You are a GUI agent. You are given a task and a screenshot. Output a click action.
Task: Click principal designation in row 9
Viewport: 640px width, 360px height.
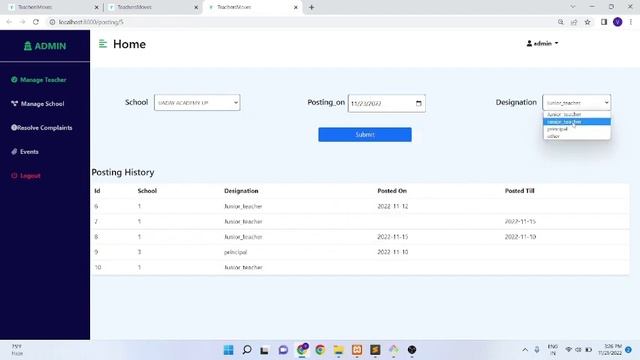click(236, 252)
